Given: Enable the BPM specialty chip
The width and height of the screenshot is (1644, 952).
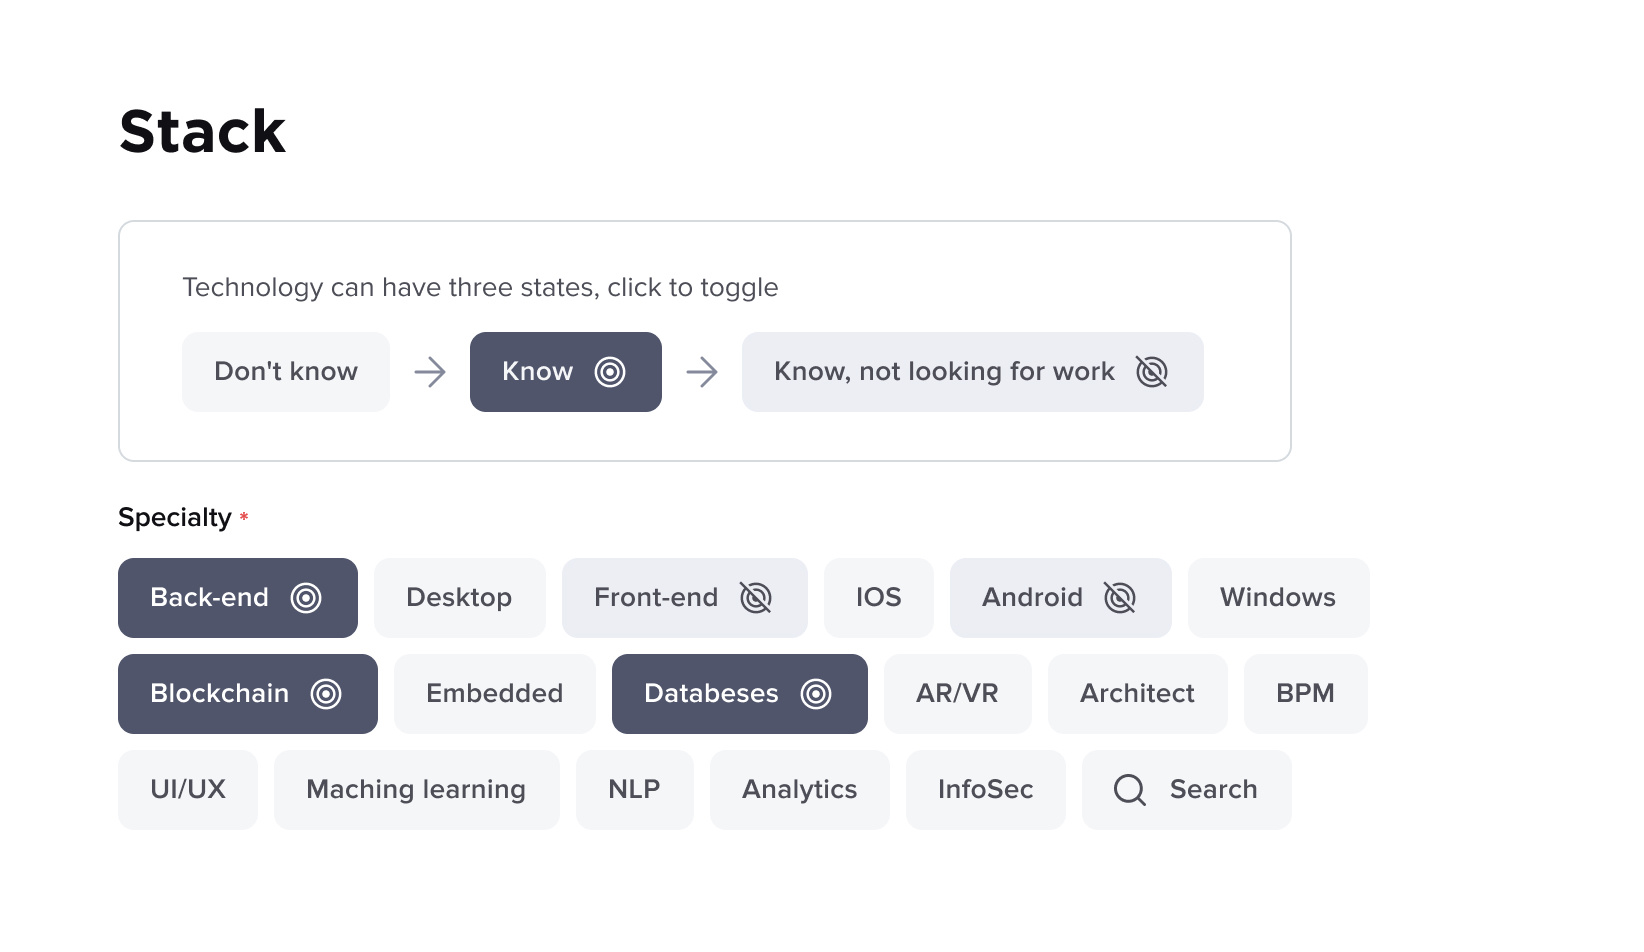Looking at the screenshot, I should [1305, 694].
